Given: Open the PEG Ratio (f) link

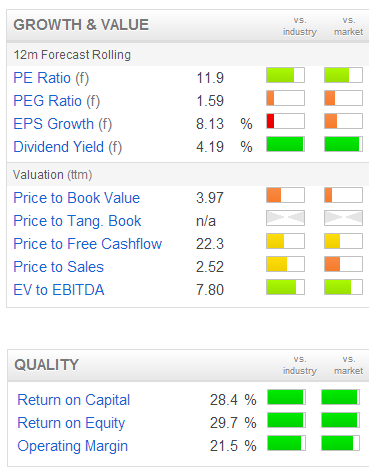Looking at the screenshot, I should (57, 101).
